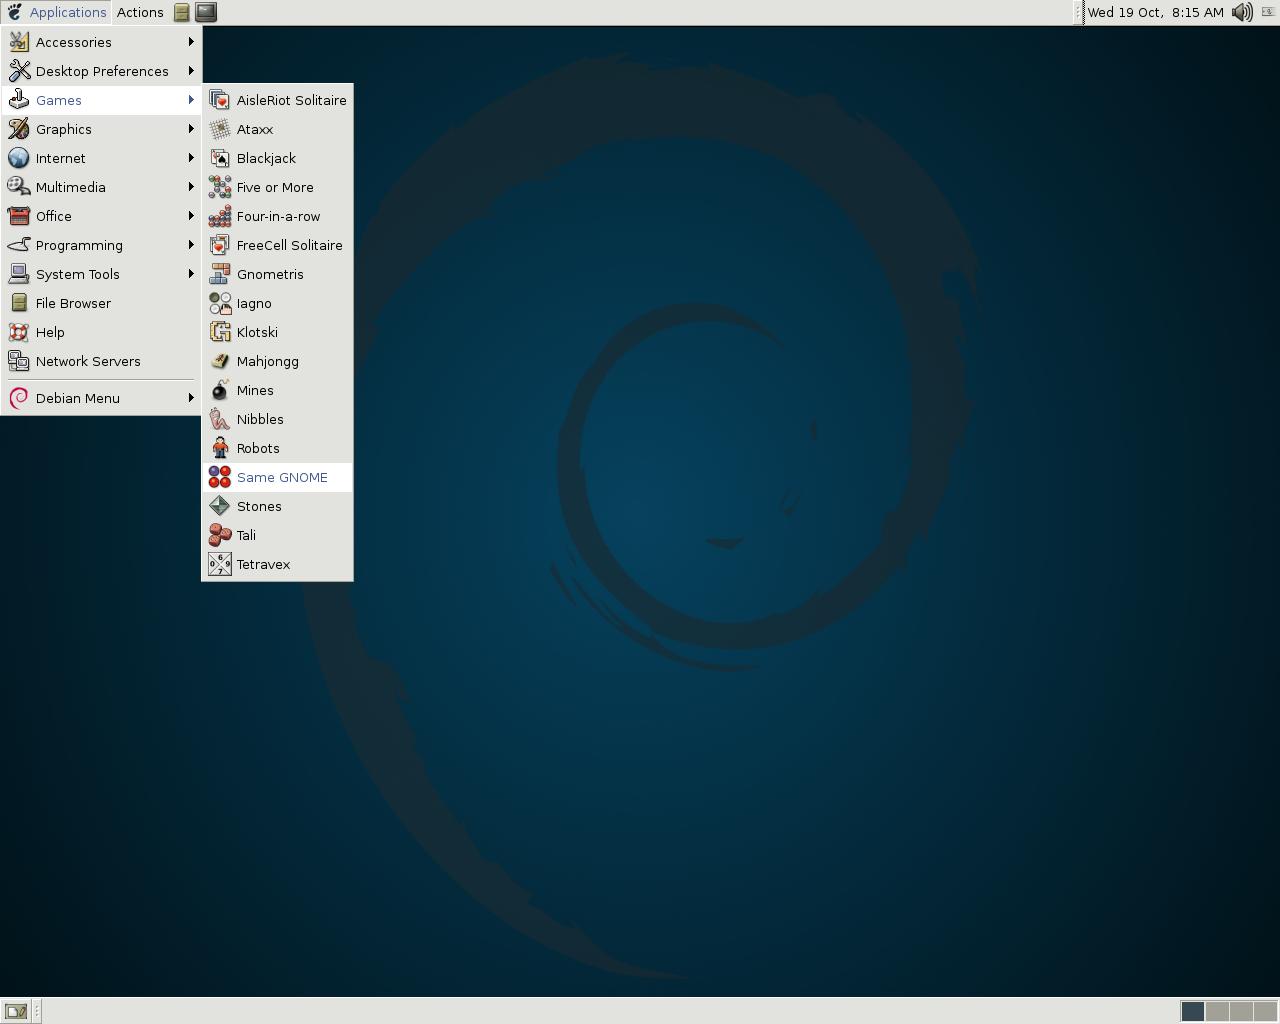Launch the Robots game
1280x1024 pixels.
(277, 448)
